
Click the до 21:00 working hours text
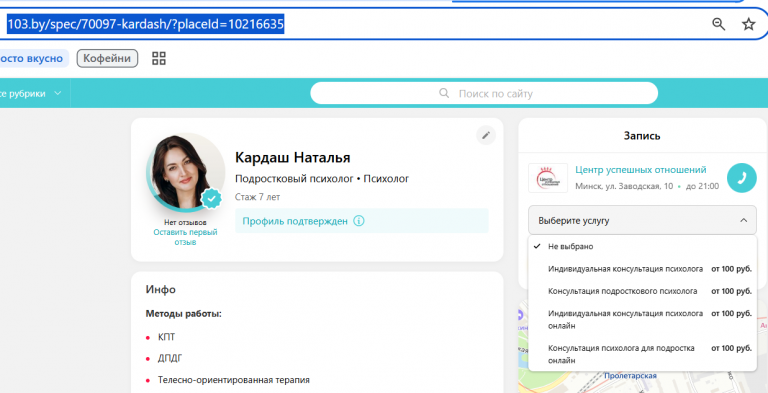(702, 186)
